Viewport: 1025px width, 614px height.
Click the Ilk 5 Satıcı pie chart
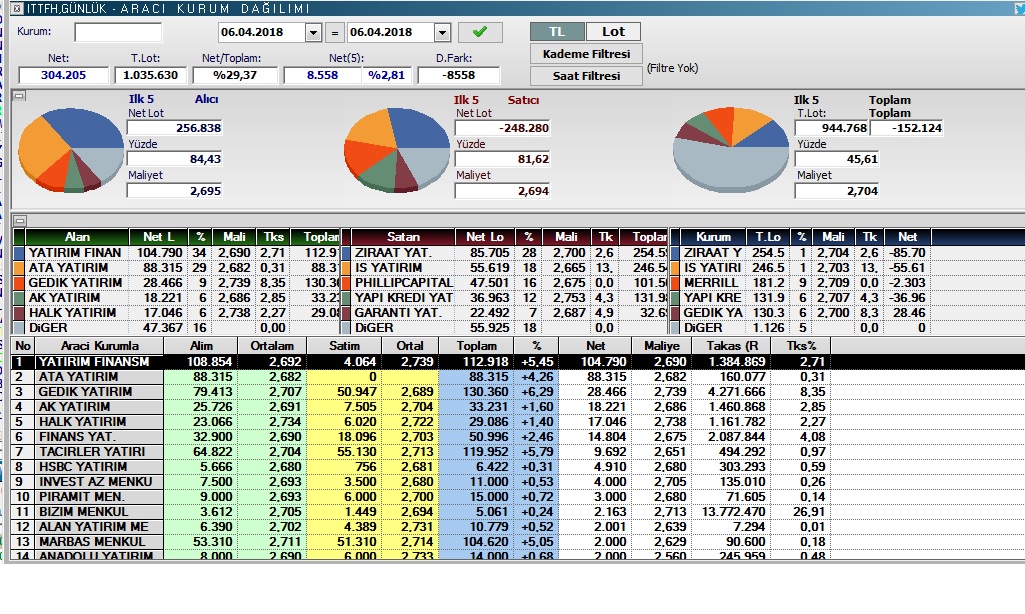coord(397,150)
